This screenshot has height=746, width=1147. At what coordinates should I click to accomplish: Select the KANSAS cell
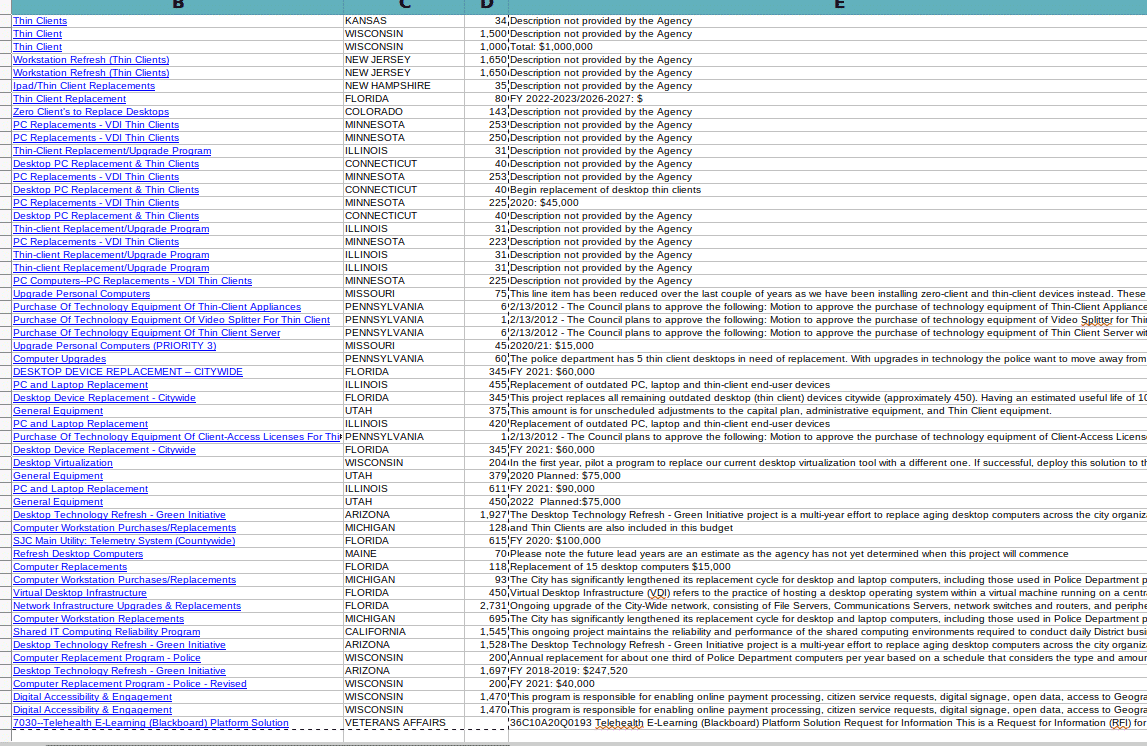pyautogui.click(x=404, y=20)
